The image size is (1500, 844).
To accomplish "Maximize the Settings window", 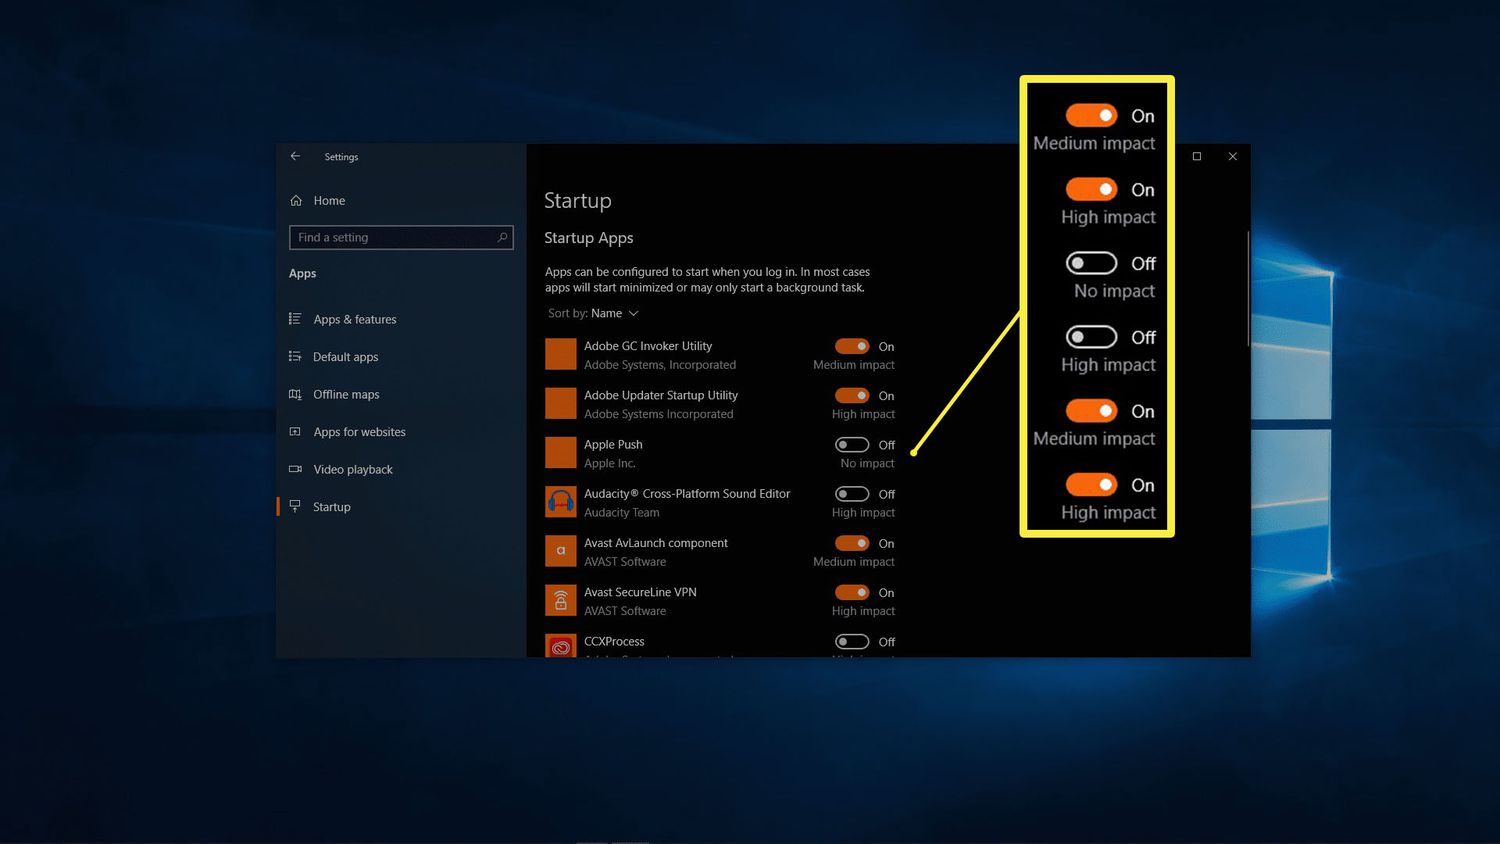I will pos(1196,156).
